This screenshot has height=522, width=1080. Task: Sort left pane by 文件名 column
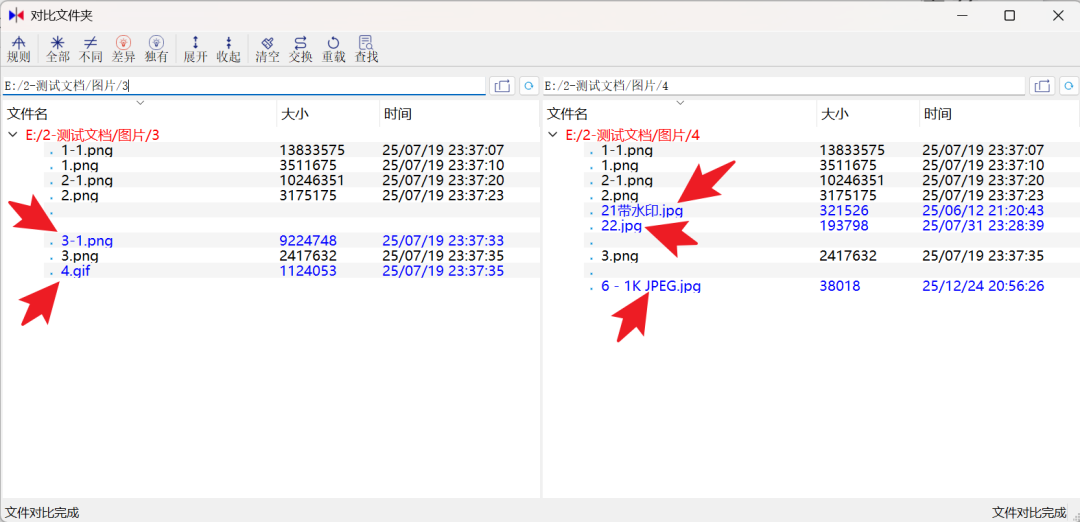click(x=140, y=114)
